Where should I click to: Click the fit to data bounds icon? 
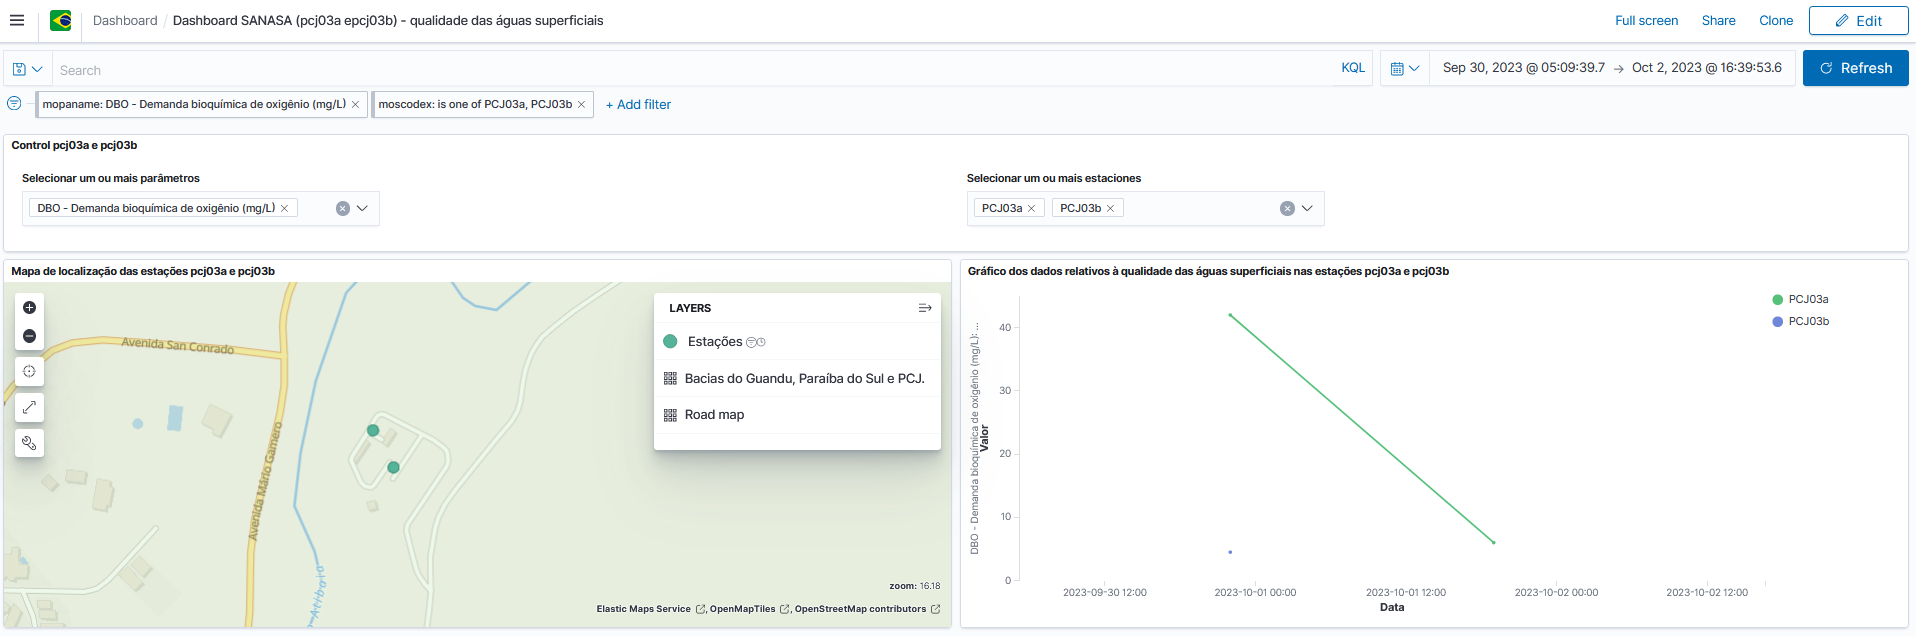click(x=29, y=371)
